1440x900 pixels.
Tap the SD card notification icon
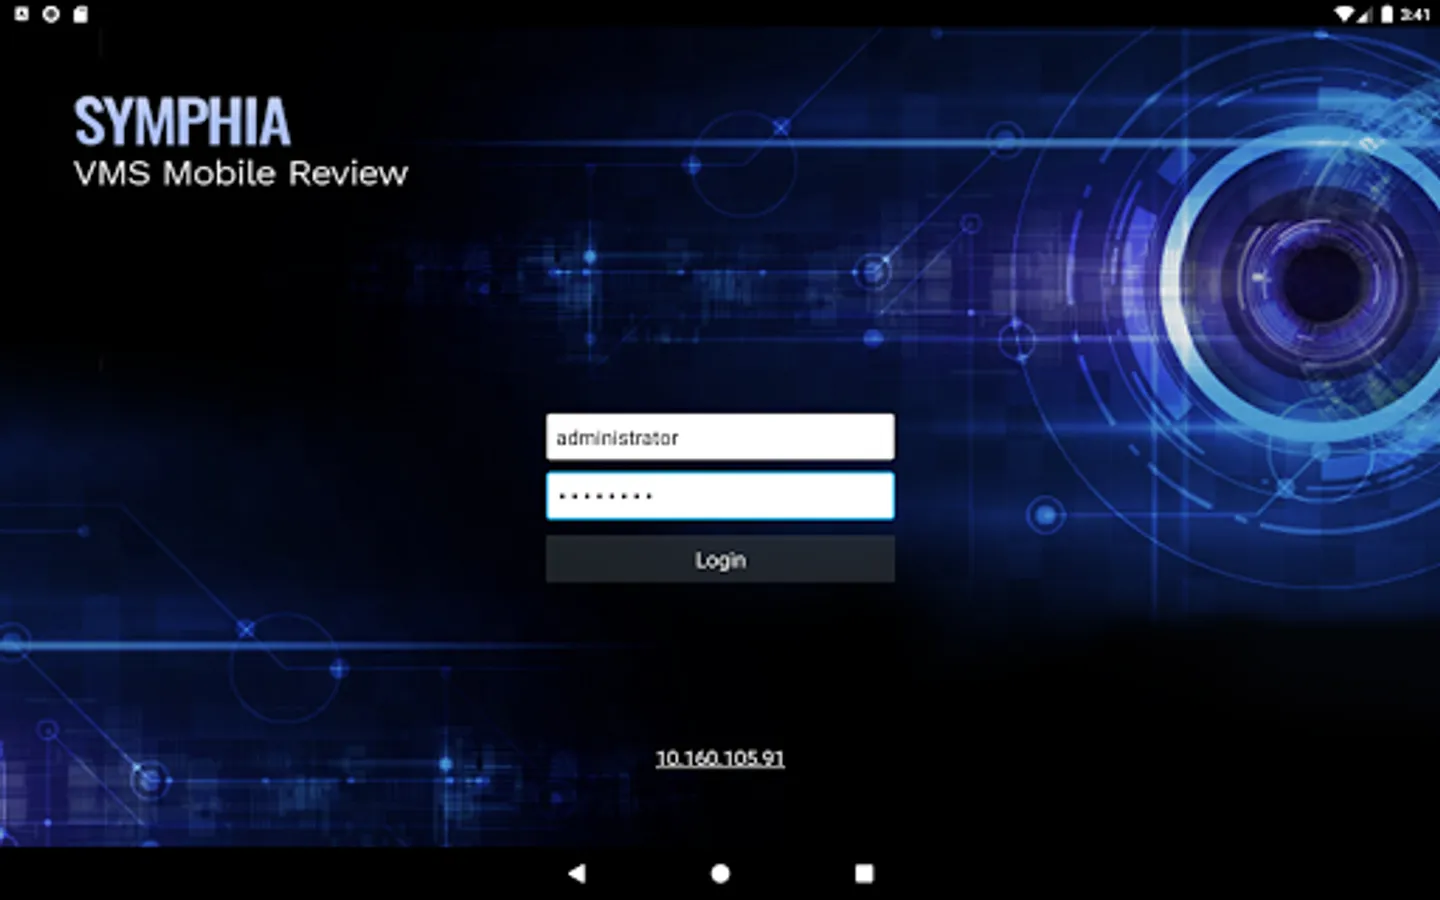(x=81, y=14)
